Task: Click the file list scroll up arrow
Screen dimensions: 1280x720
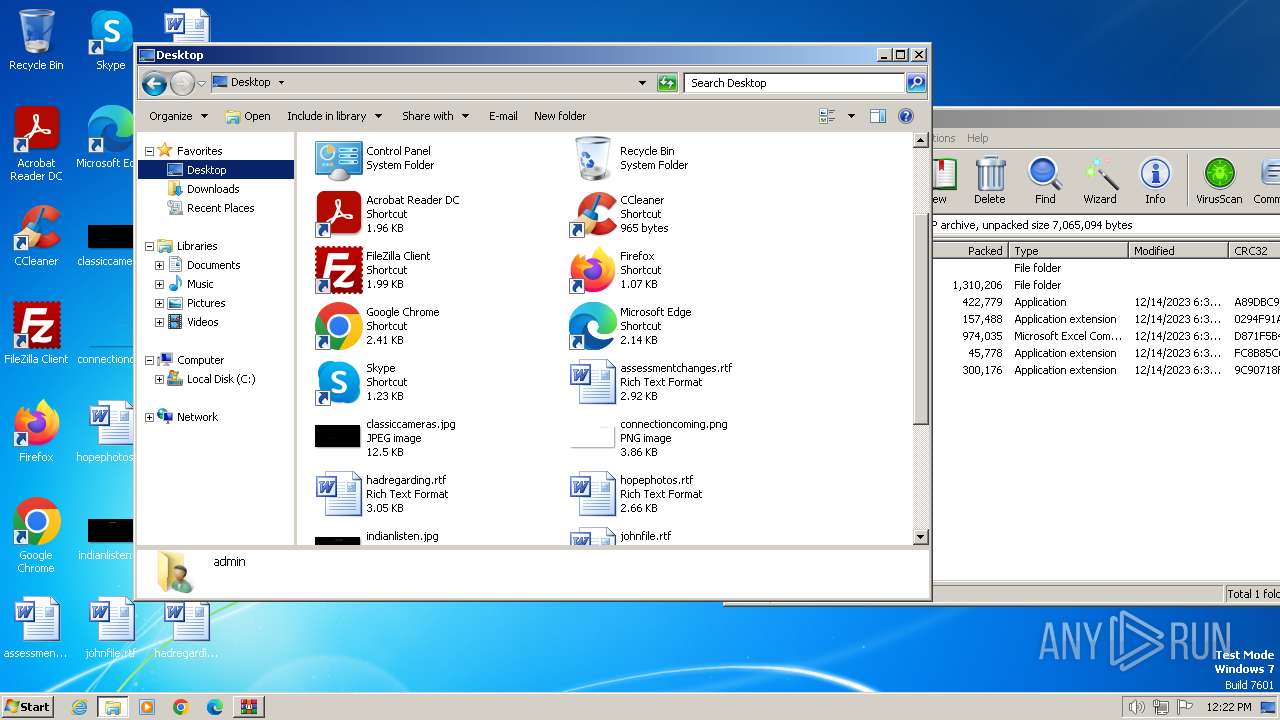Action: tap(921, 141)
